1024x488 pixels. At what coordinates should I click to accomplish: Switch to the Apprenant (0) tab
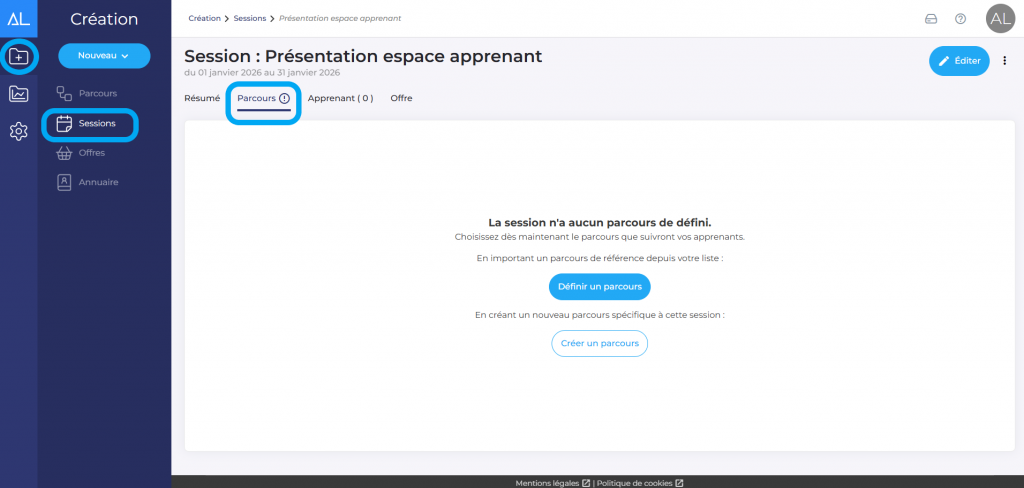click(x=340, y=98)
